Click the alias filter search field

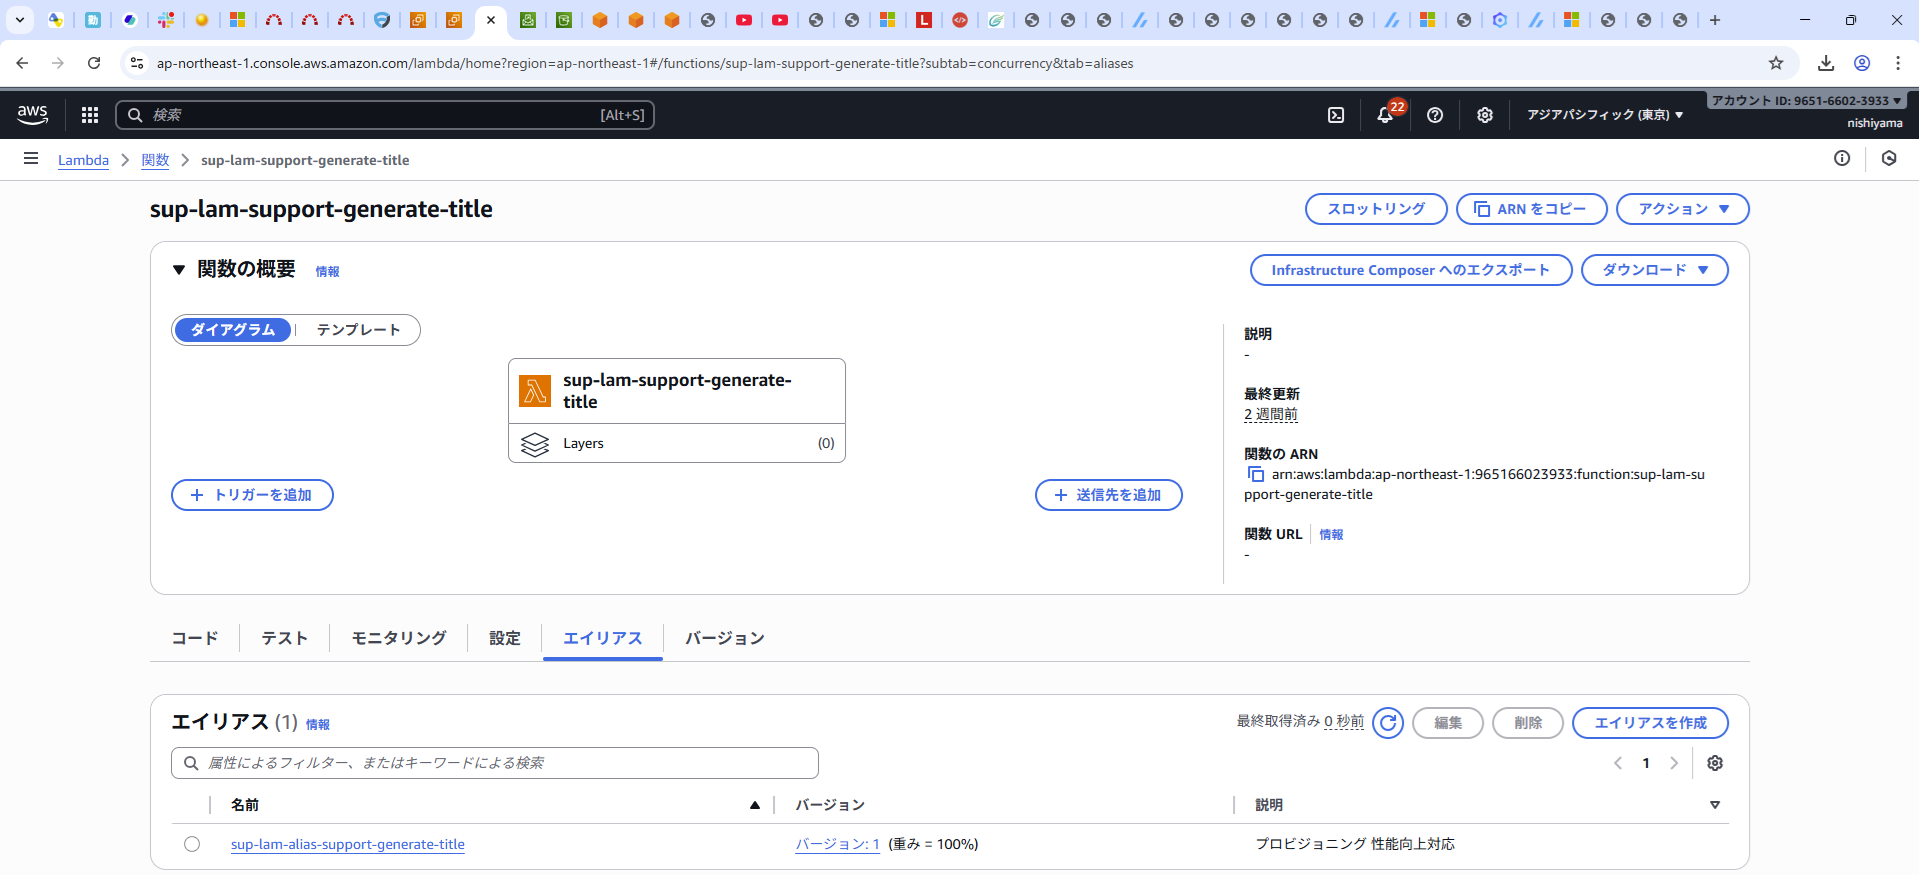point(495,763)
